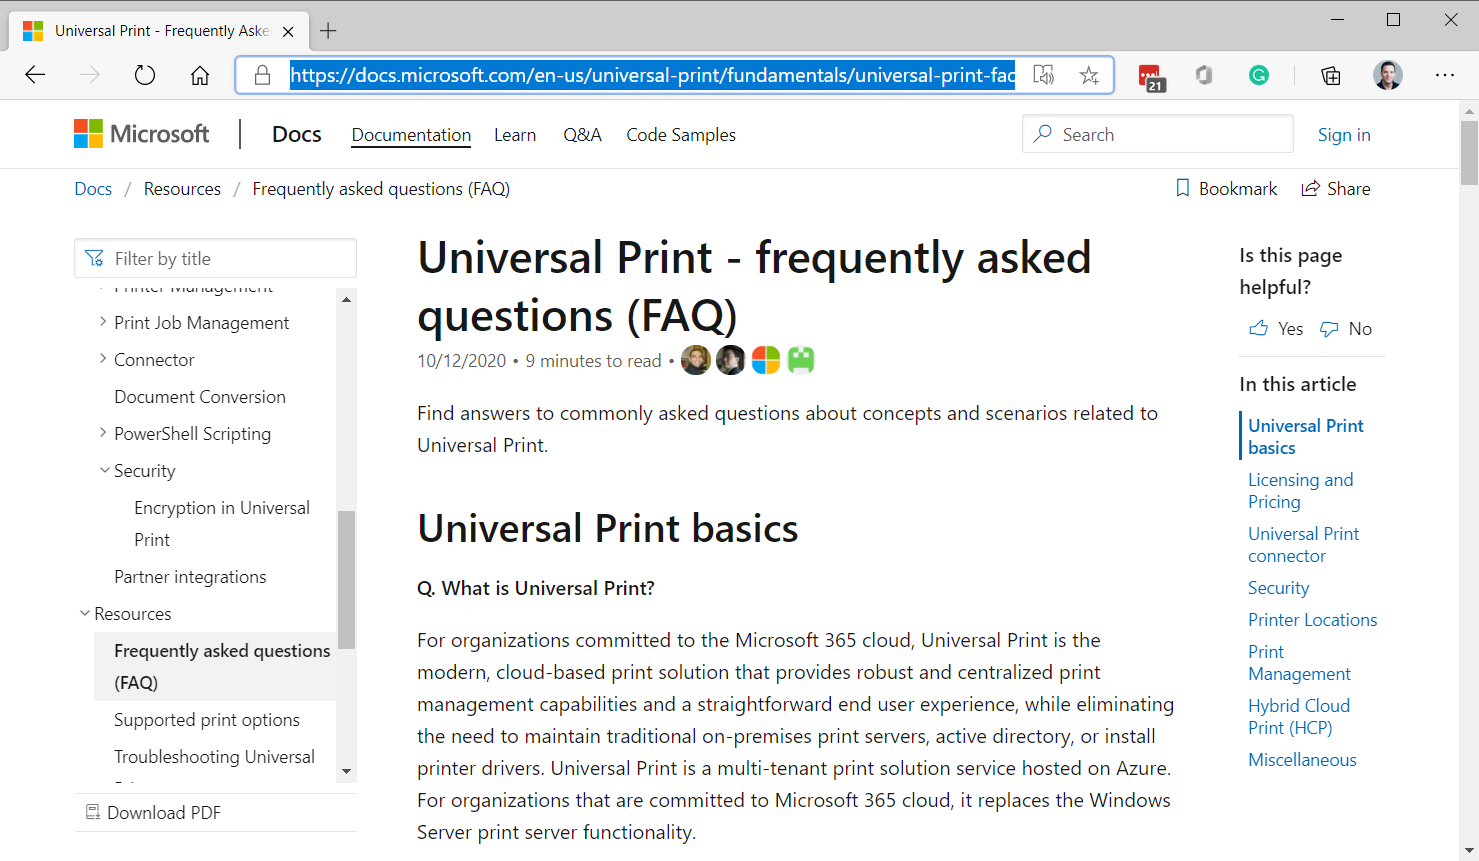Open the Learn nav item
Image resolution: width=1479 pixels, height=861 pixels.
point(515,135)
